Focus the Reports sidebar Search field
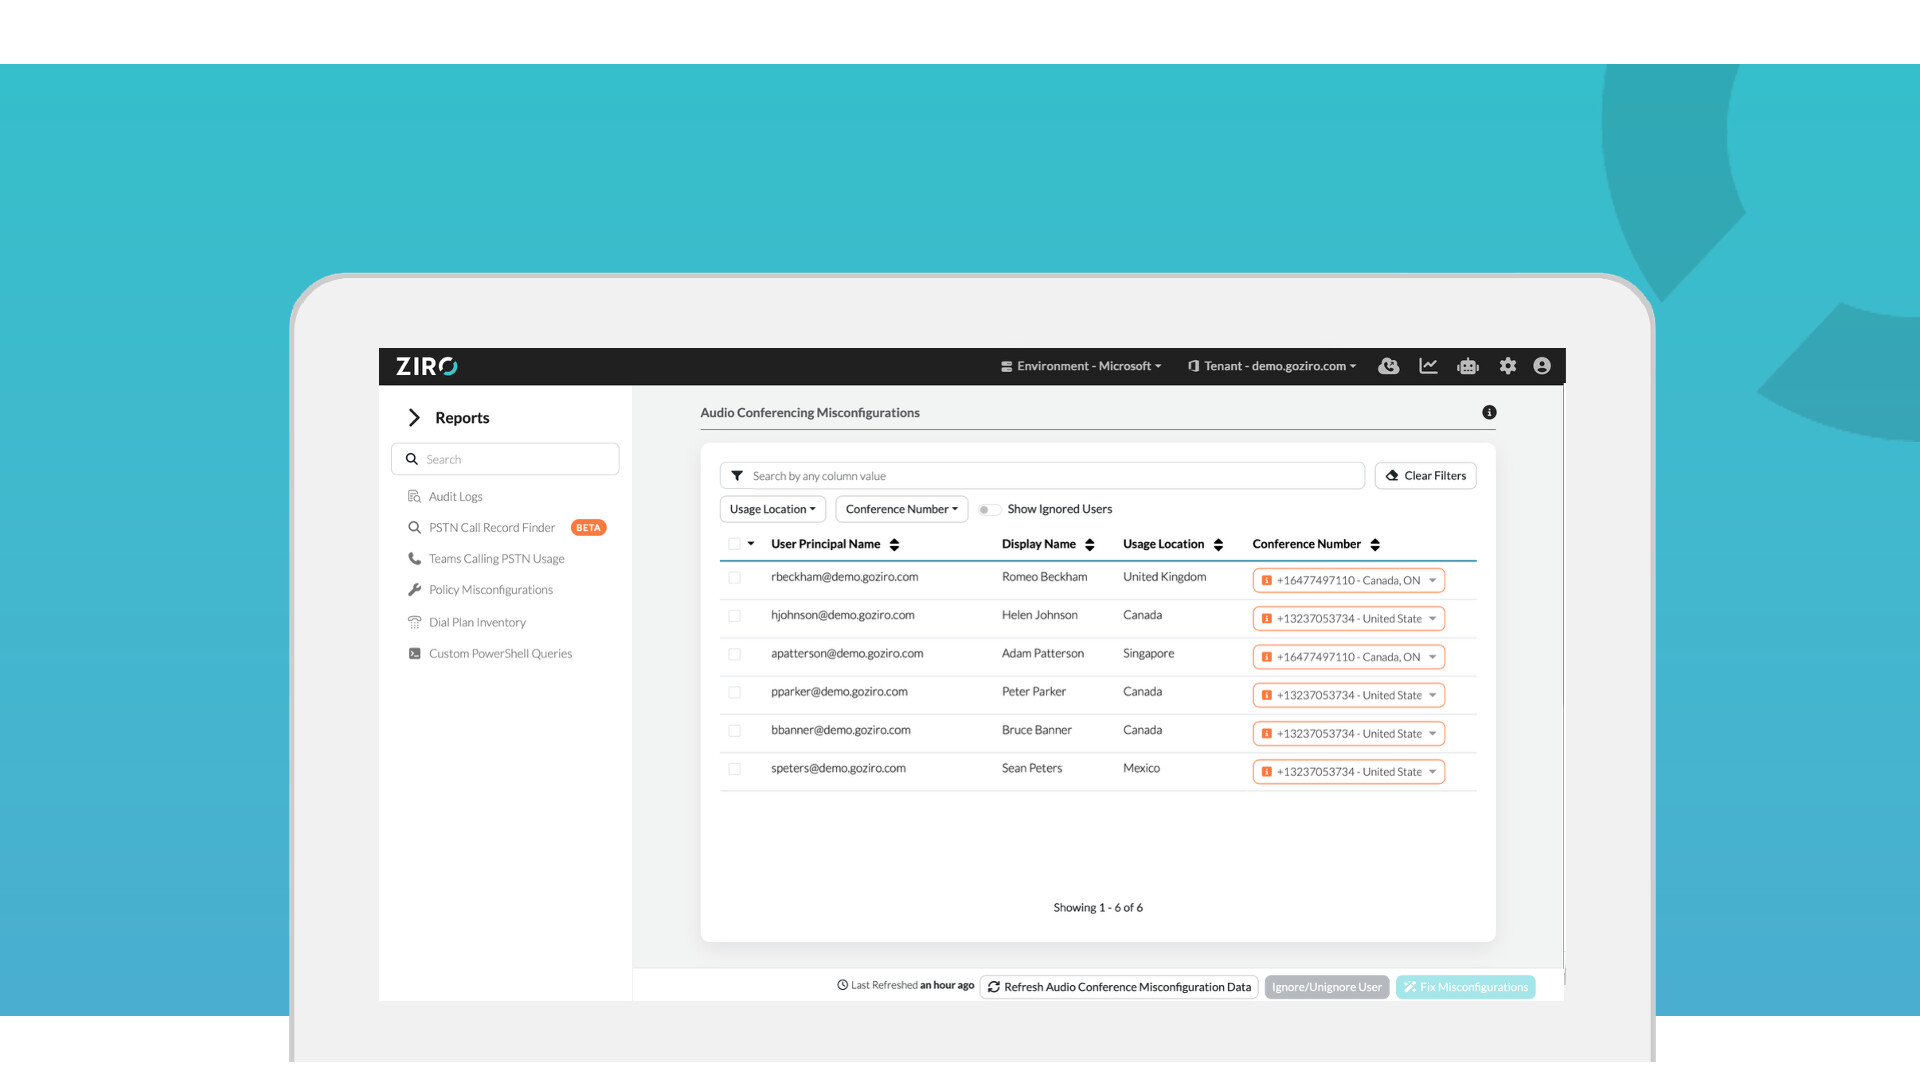This screenshot has width=1920, height=1080. (505, 459)
